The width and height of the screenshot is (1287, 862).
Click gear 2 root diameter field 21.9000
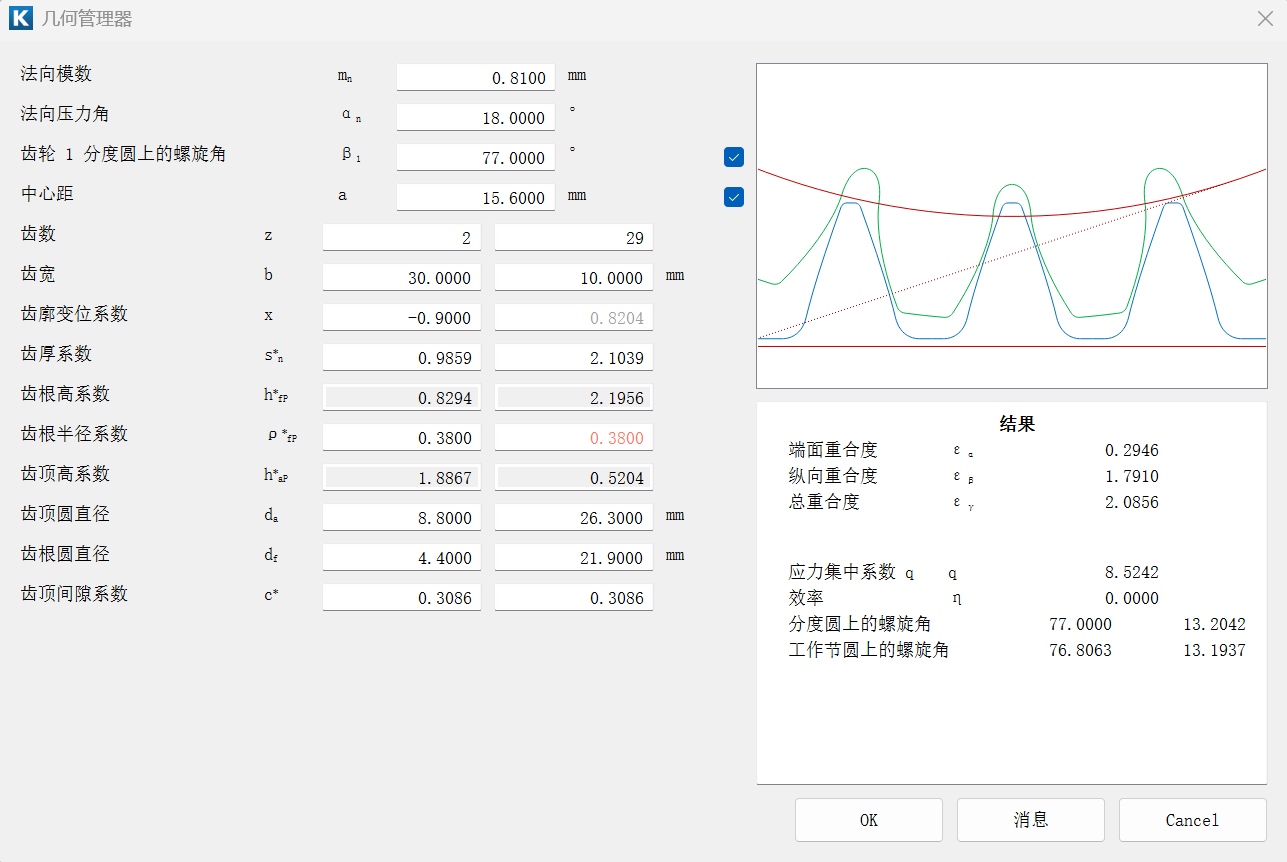573,558
